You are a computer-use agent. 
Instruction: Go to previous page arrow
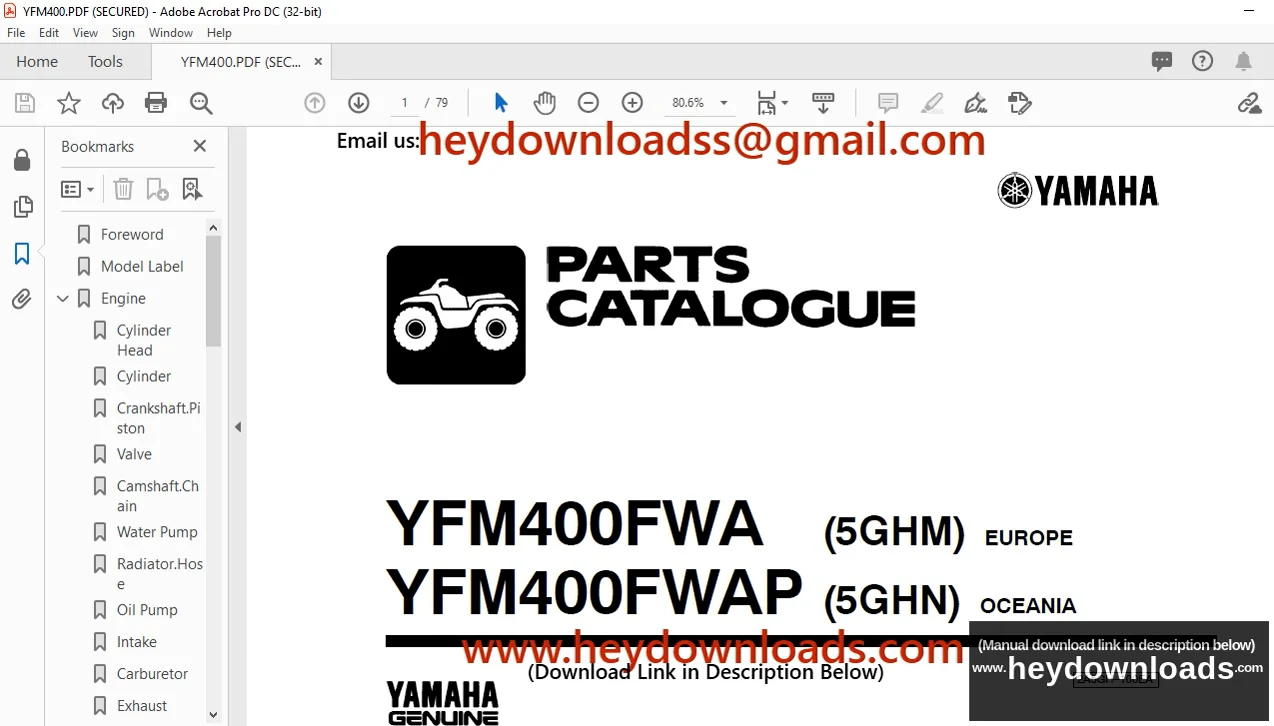(315, 103)
